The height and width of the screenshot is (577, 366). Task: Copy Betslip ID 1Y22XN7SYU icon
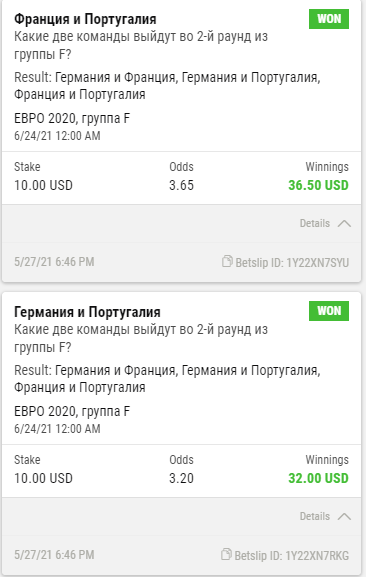click(x=227, y=261)
